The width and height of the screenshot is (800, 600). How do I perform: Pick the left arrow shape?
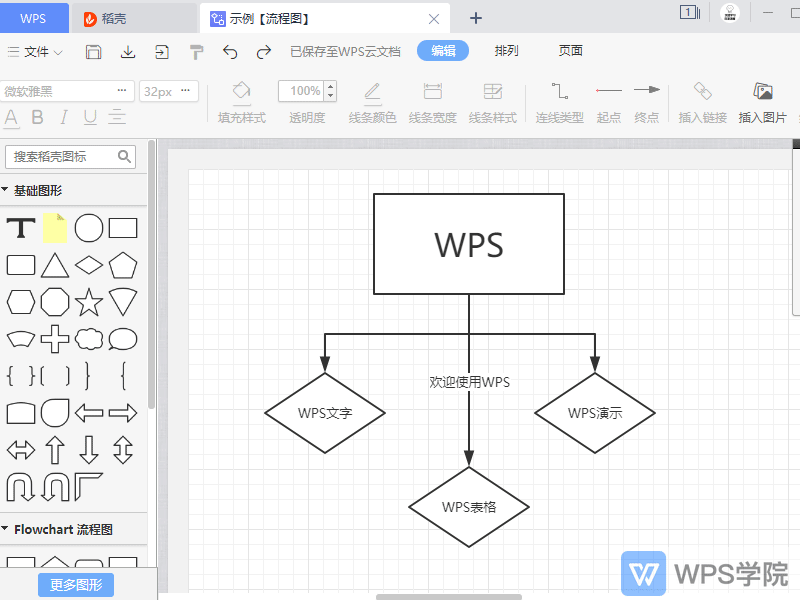[x=89, y=413]
